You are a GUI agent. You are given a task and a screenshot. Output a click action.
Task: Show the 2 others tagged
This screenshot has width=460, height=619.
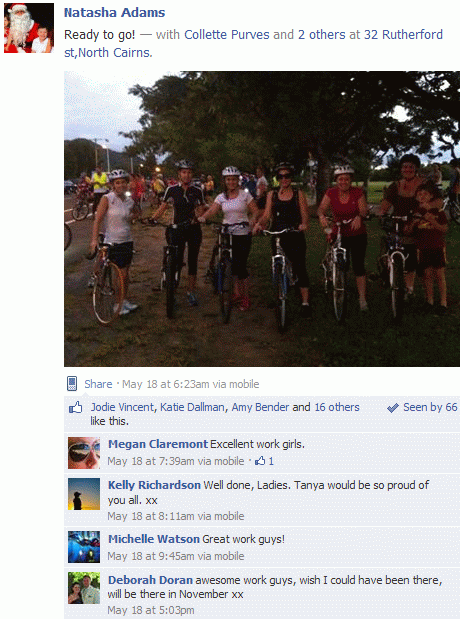pos(321,35)
